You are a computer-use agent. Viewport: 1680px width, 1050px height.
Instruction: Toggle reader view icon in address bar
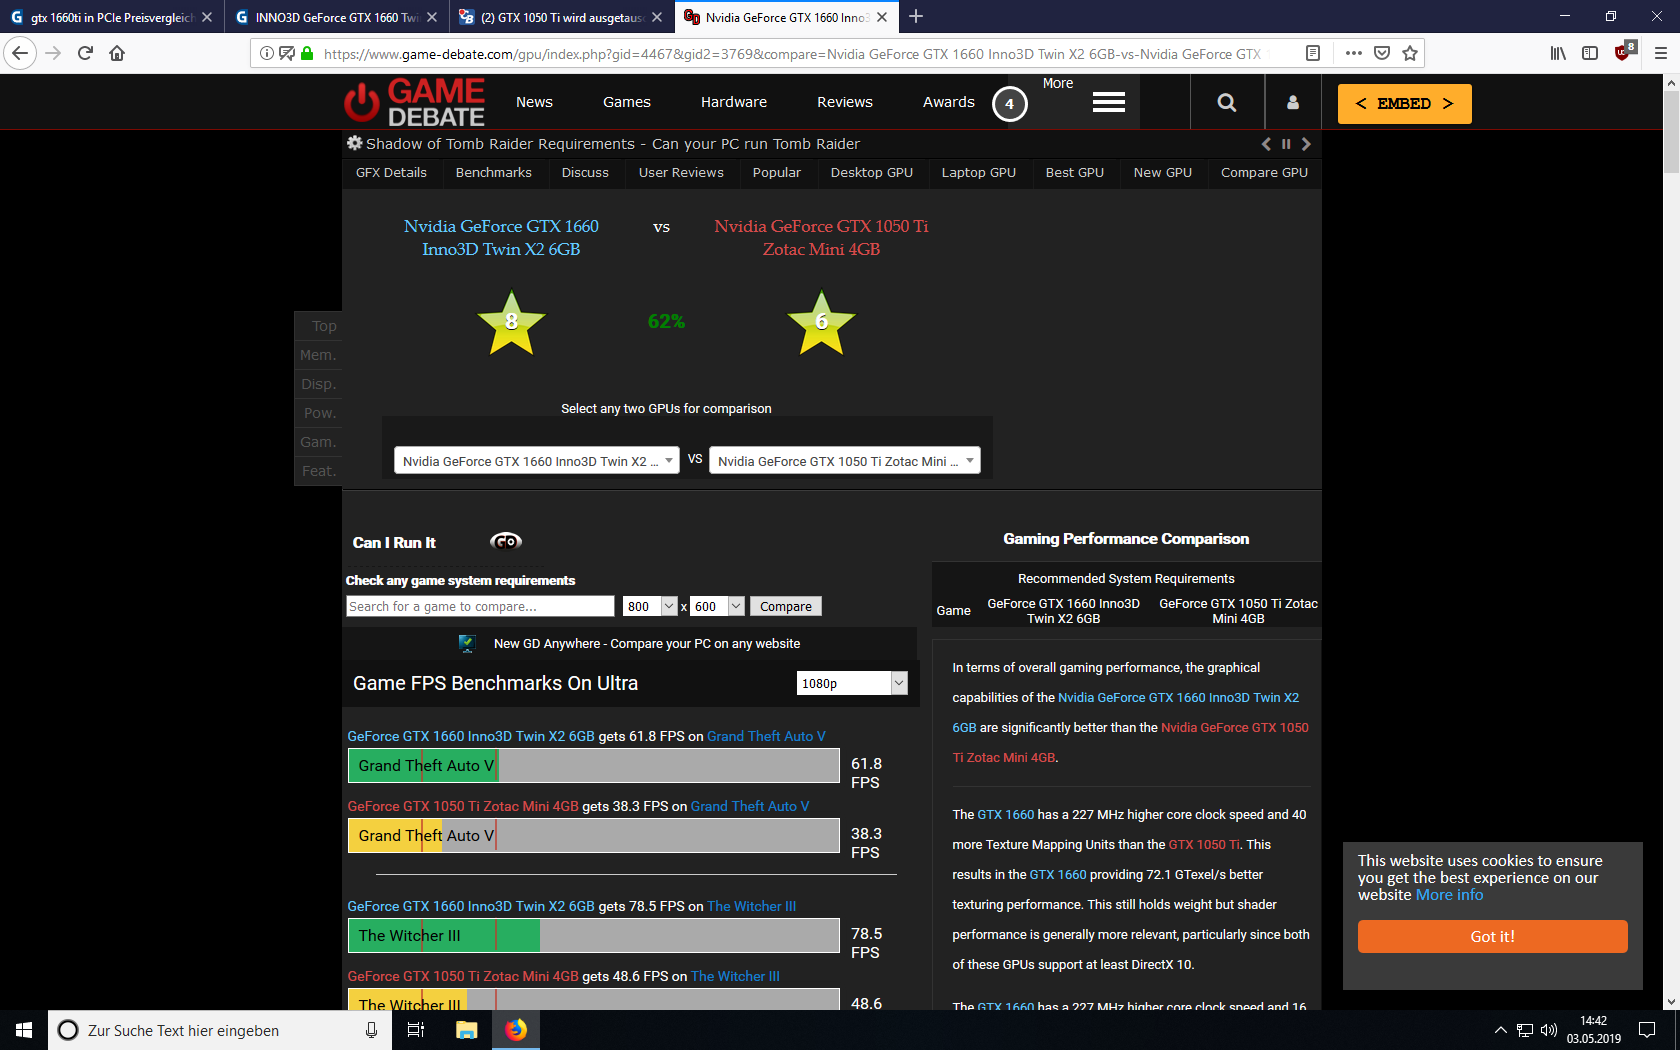pyautogui.click(x=1313, y=53)
